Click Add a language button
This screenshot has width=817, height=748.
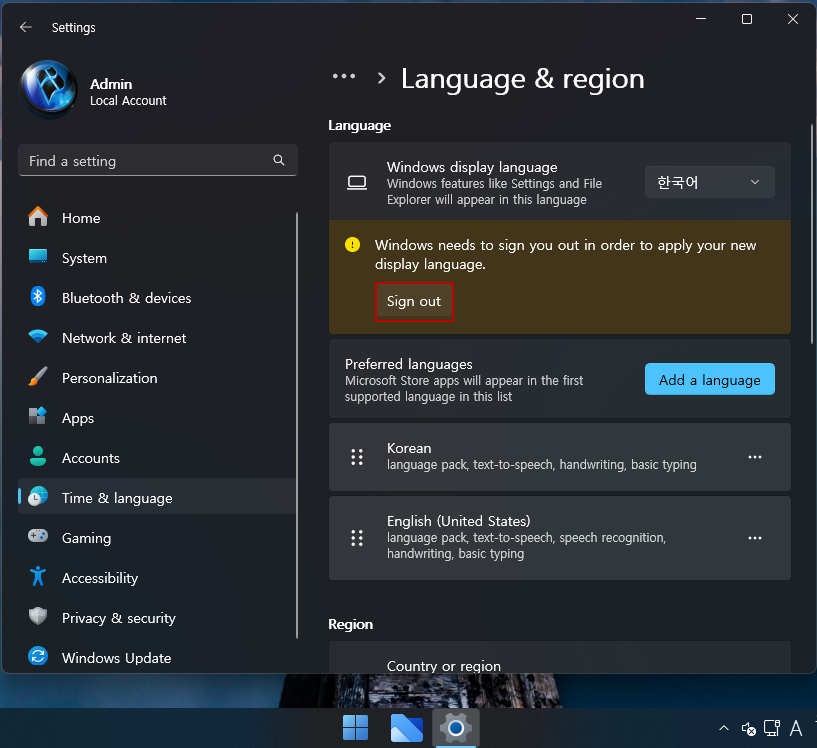(x=710, y=379)
